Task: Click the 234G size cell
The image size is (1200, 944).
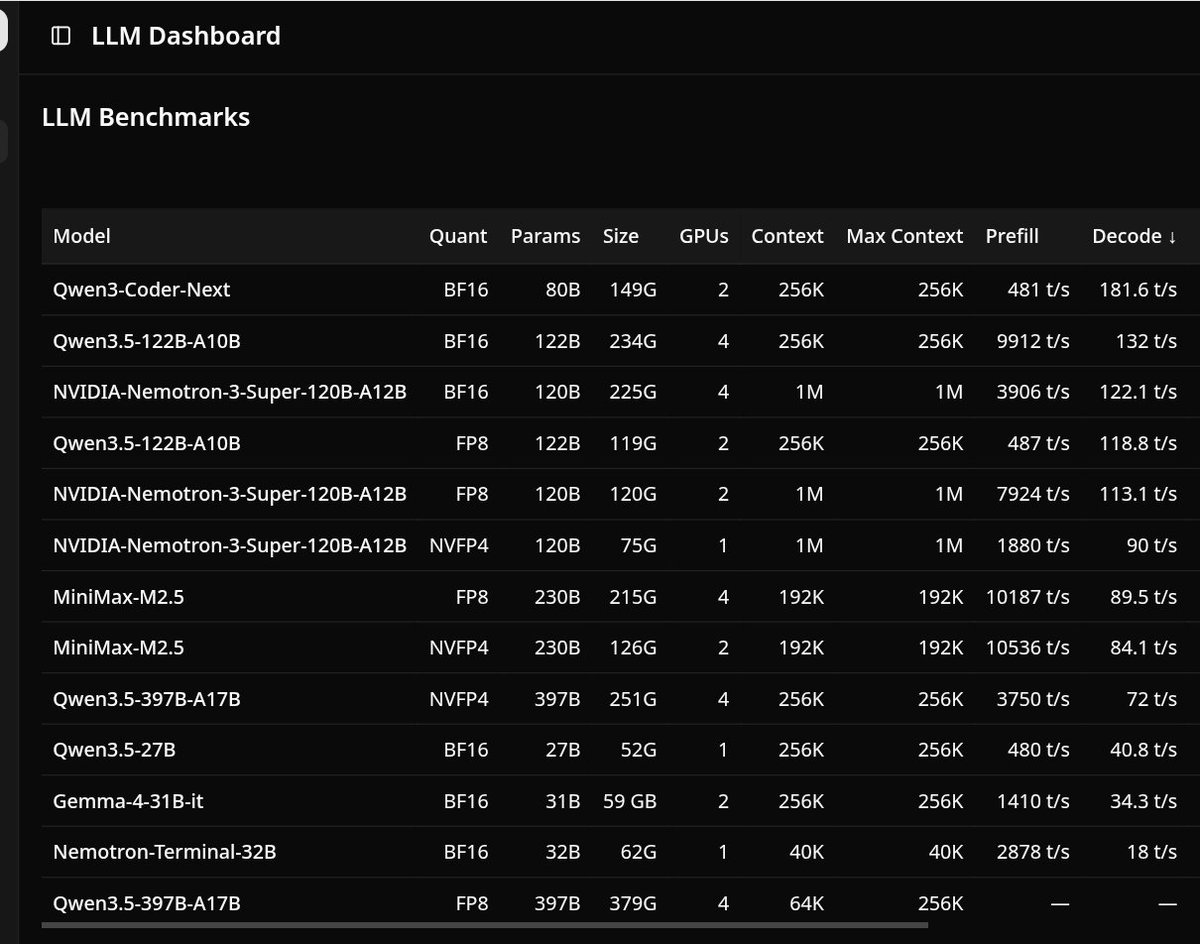Action: 633,341
